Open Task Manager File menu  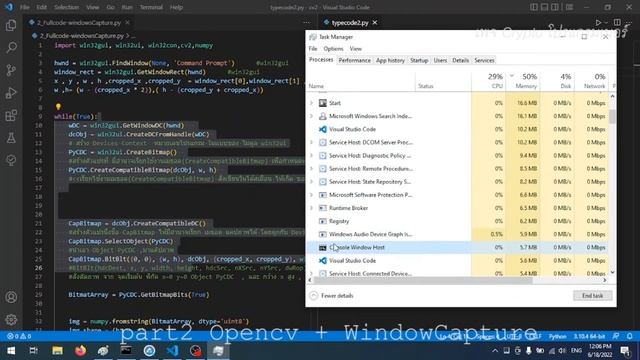pos(313,49)
